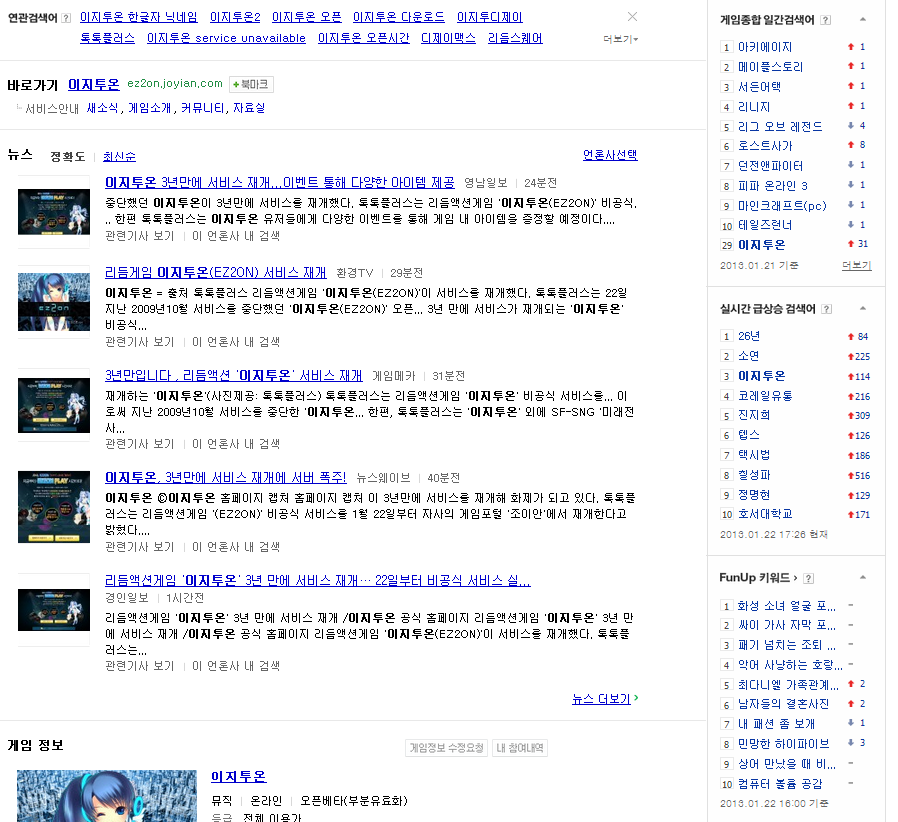The height and width of the screenshot is (822, 898).
Task: Click 게임정보 수정요청 button
Action: coord(446,748)
